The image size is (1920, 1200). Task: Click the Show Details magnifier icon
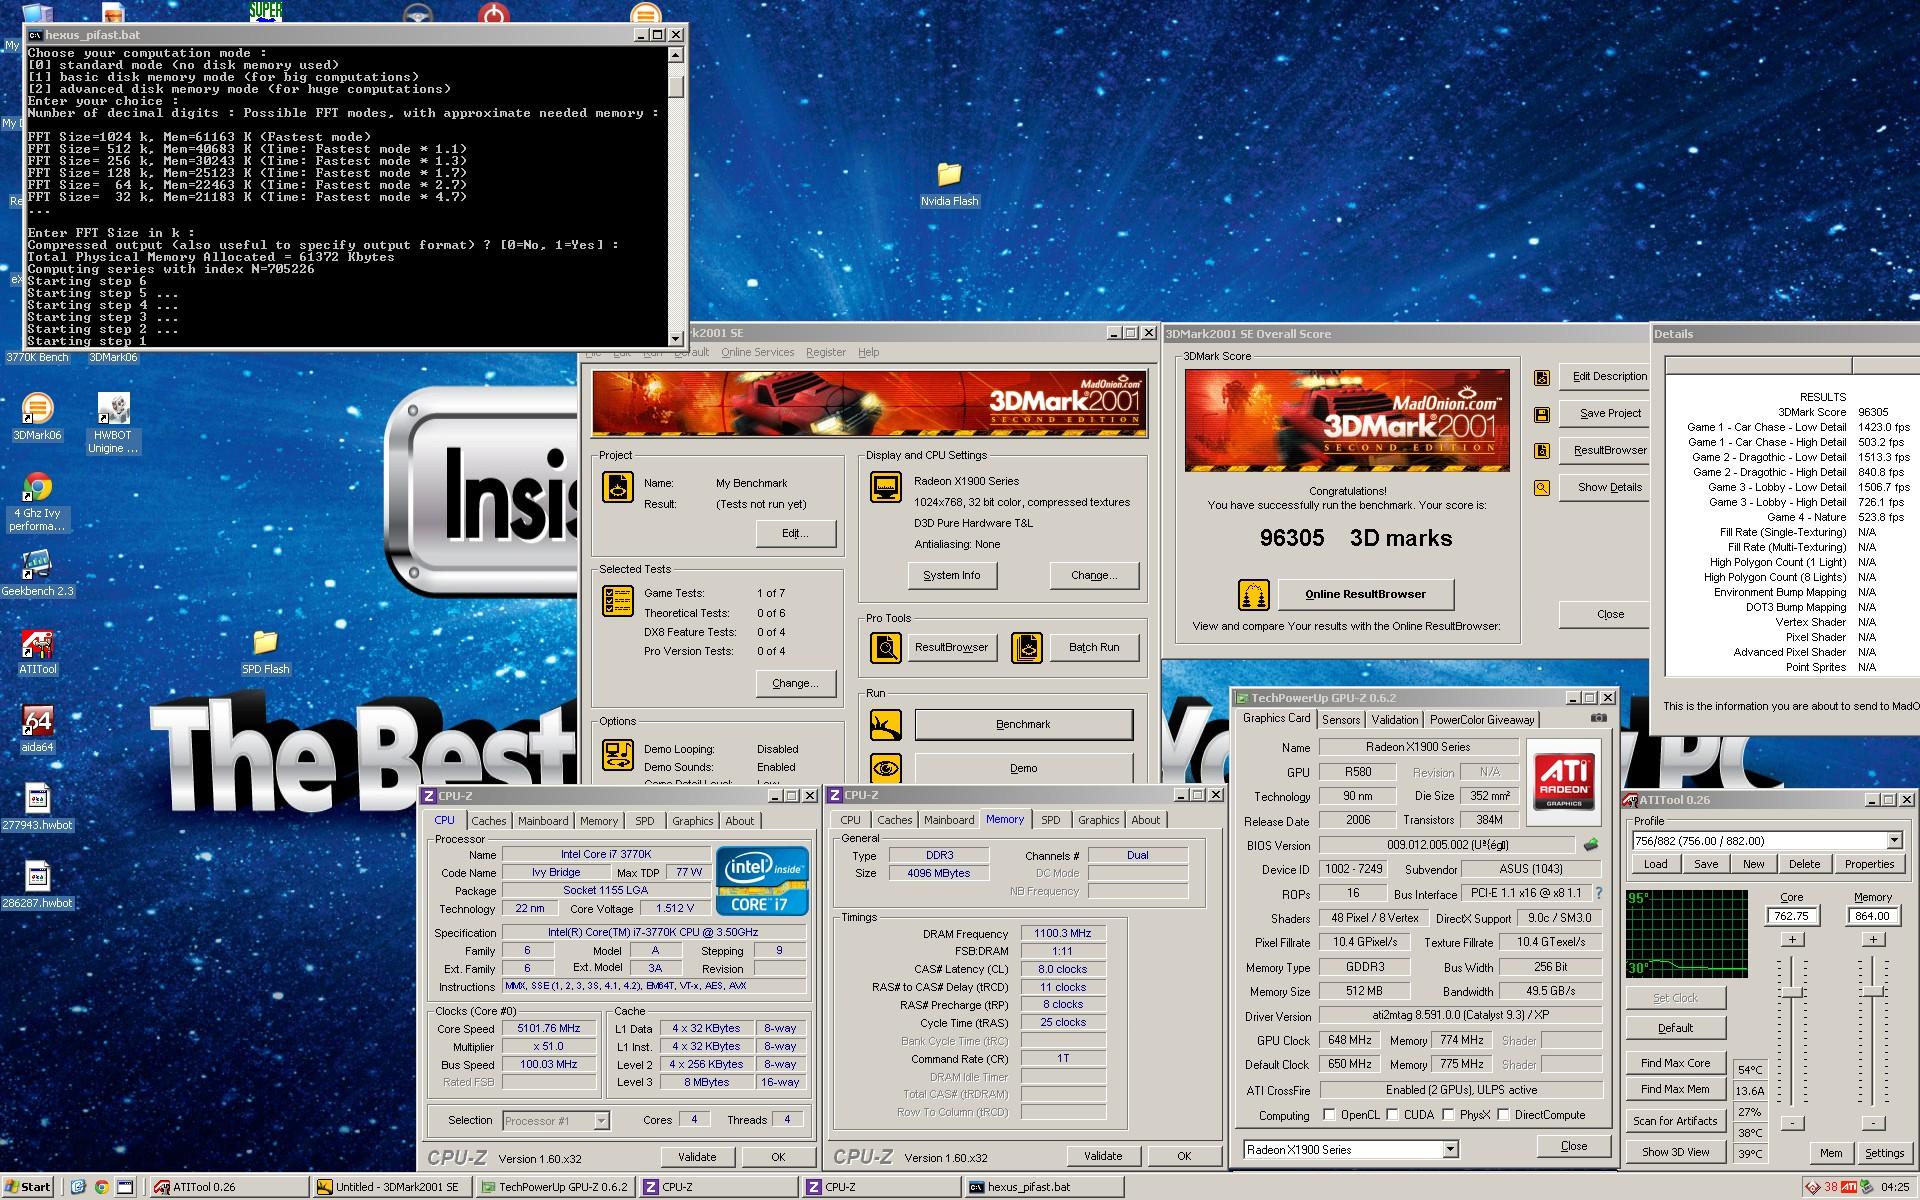pos(1542,488)
